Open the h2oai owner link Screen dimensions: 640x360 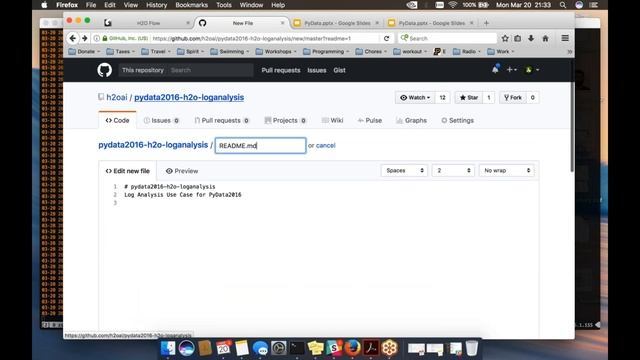117,97
